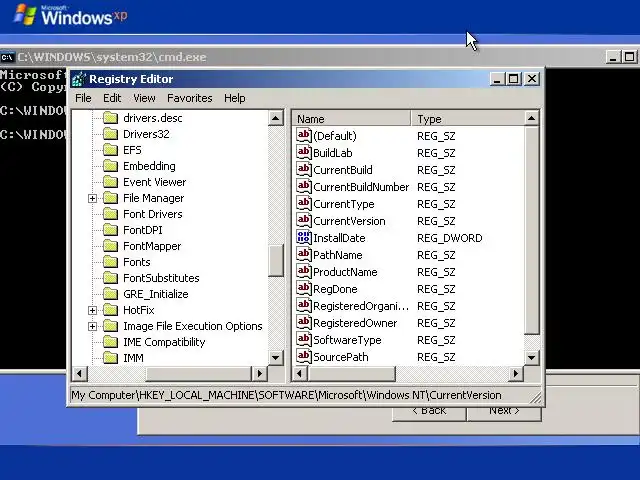
Task: Select the File Manager key label
Action: pyautogui.click(x=153, y=198)
